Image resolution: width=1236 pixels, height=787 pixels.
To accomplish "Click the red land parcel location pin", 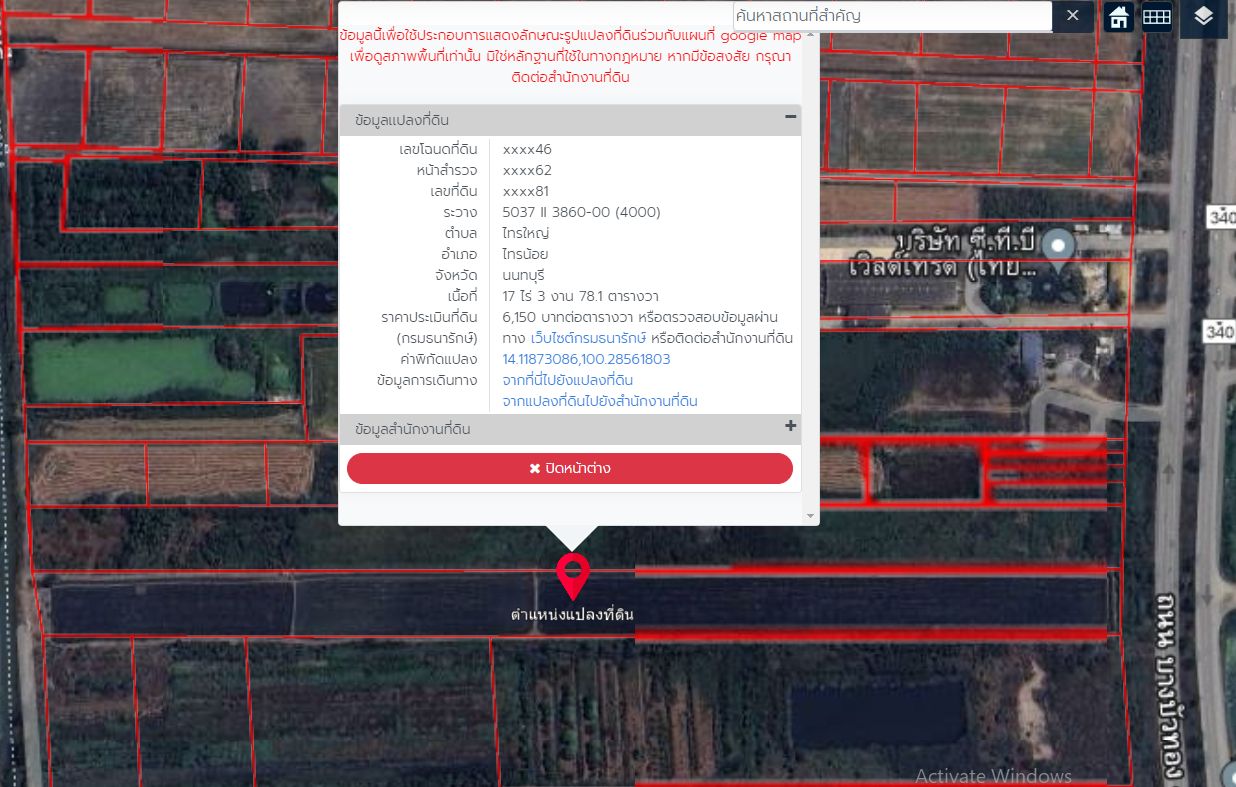I will pyautogui.click(x=573, y=578).
